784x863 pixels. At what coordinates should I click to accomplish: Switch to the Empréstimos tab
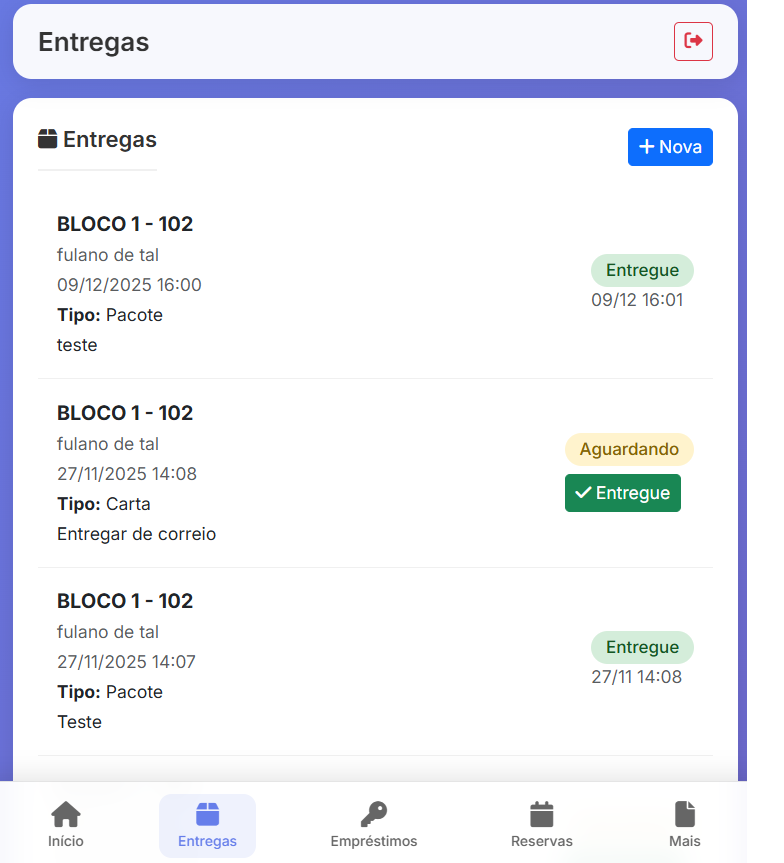click(x=374, y=826)
